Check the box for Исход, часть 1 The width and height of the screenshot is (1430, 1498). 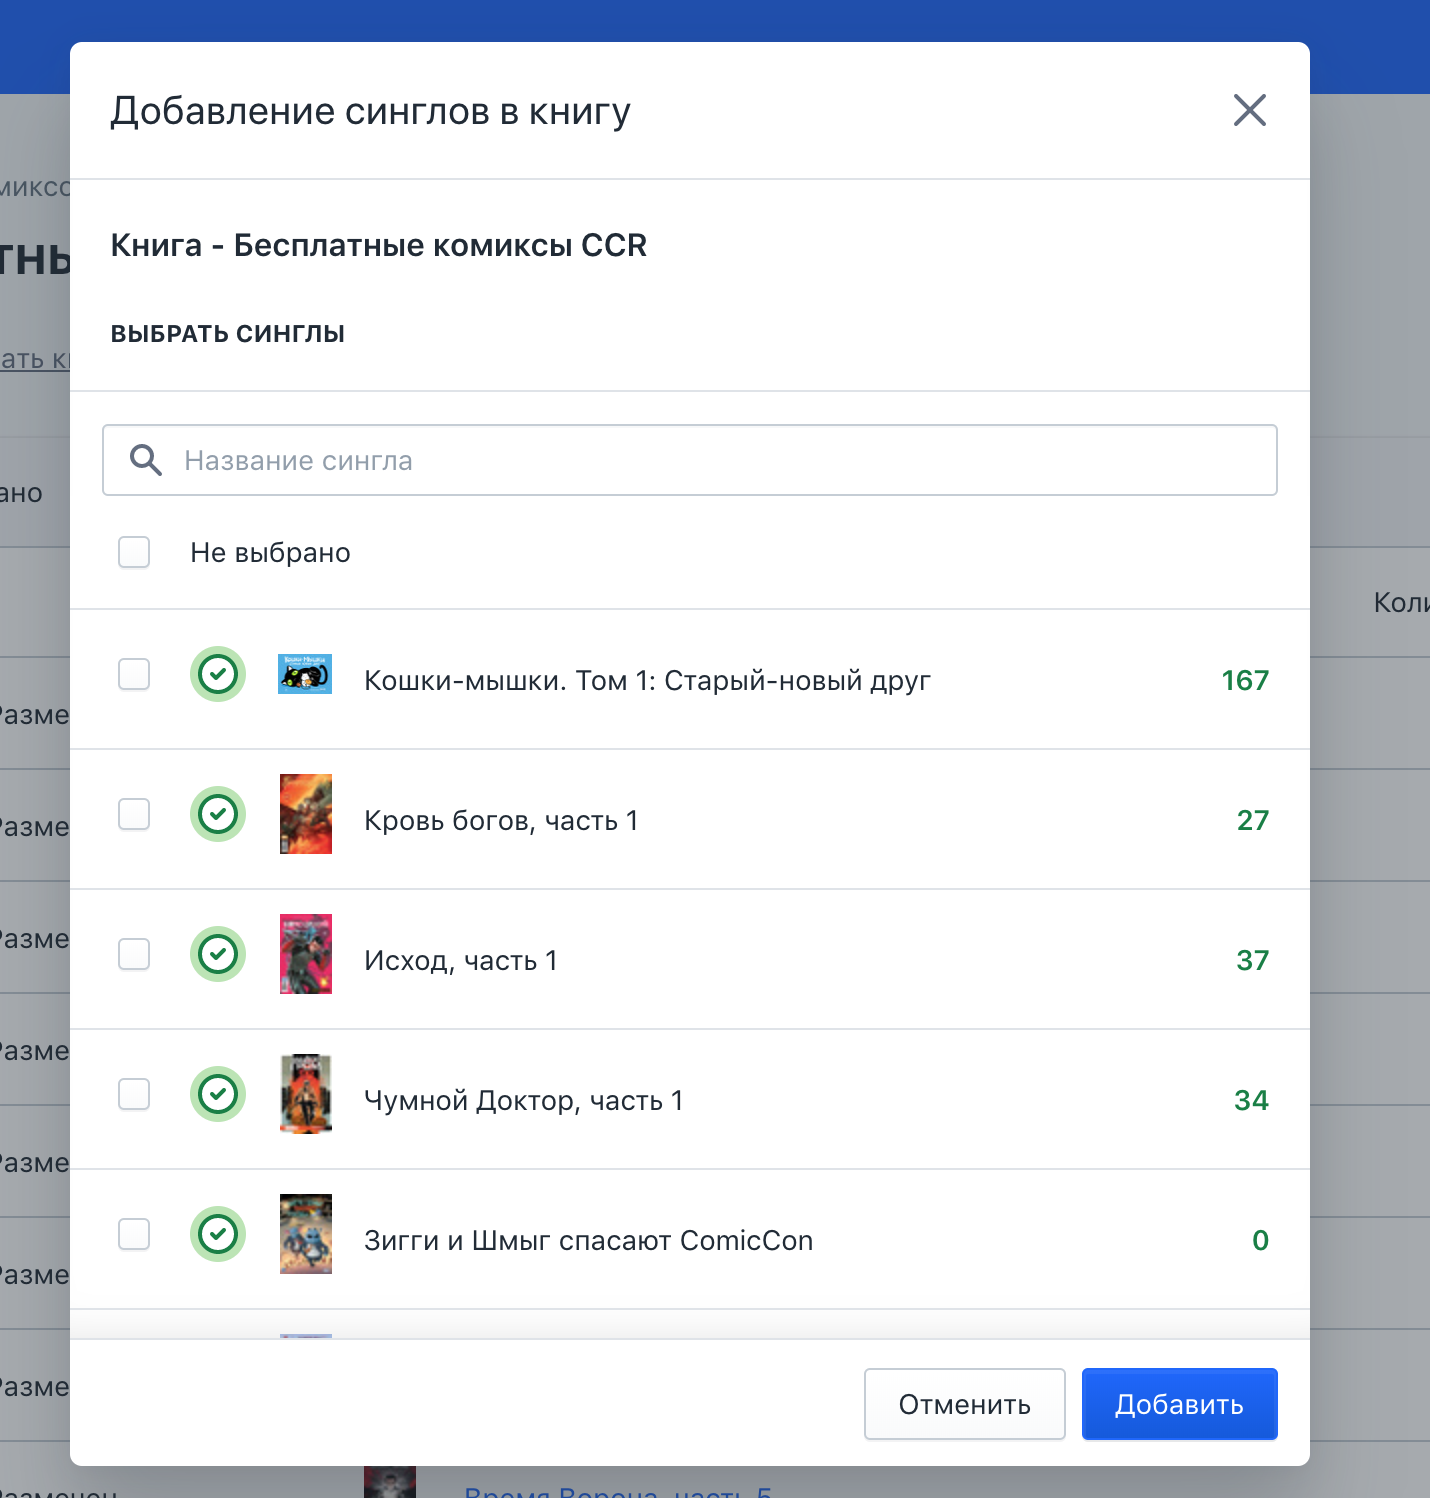point(134,954)
